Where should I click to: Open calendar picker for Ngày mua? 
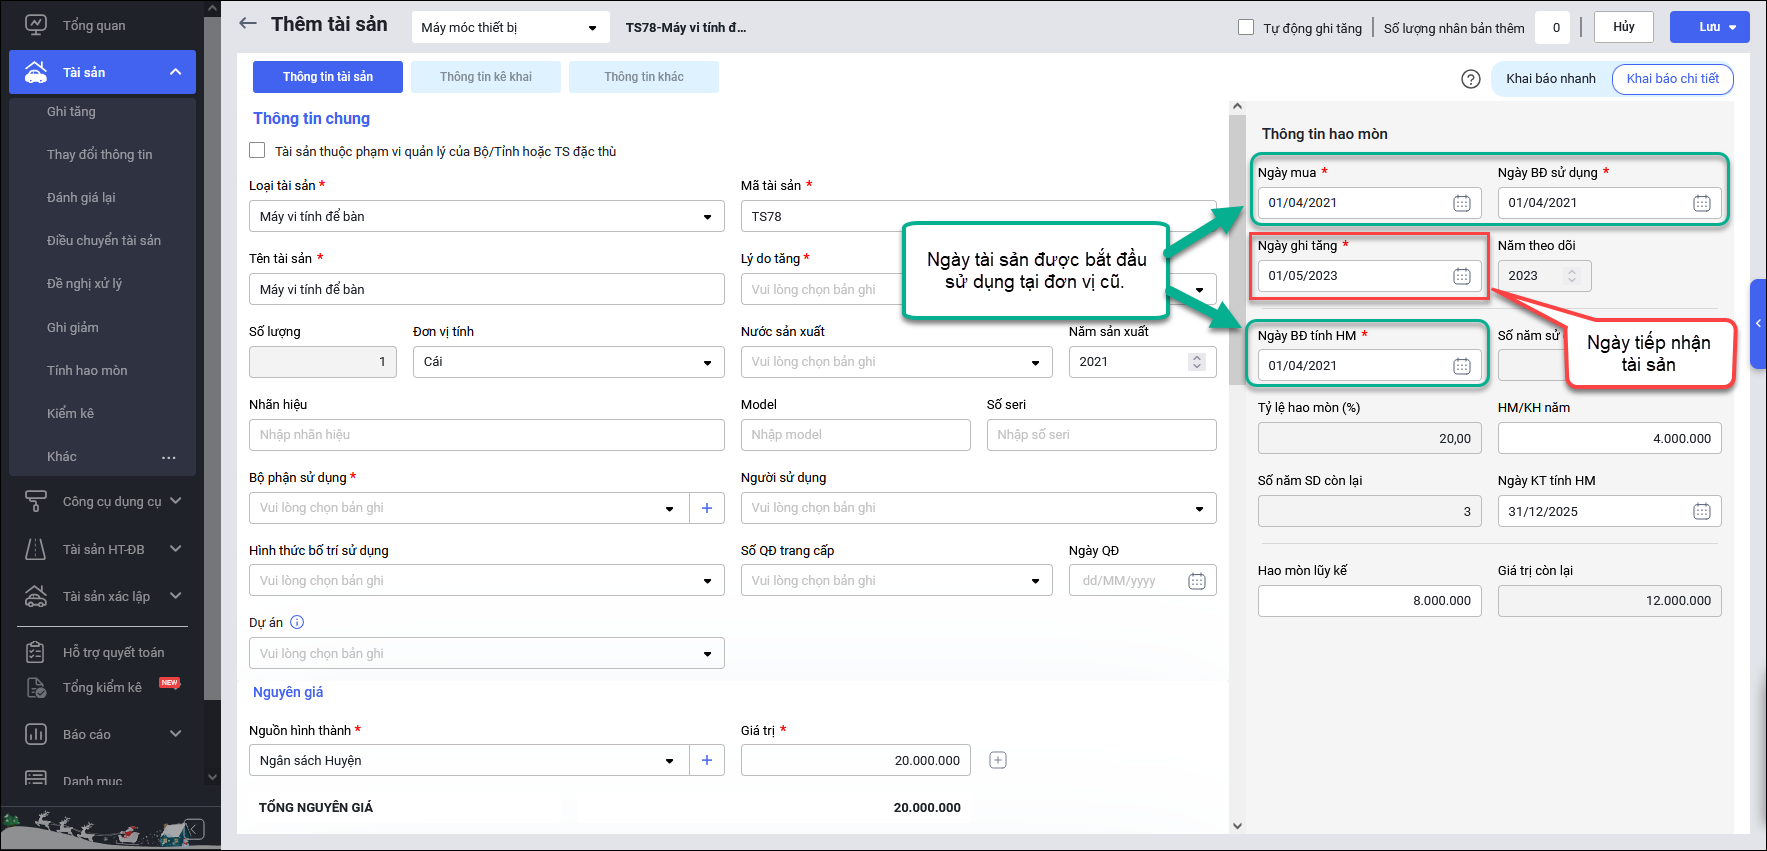click(x=1461, y=203)
